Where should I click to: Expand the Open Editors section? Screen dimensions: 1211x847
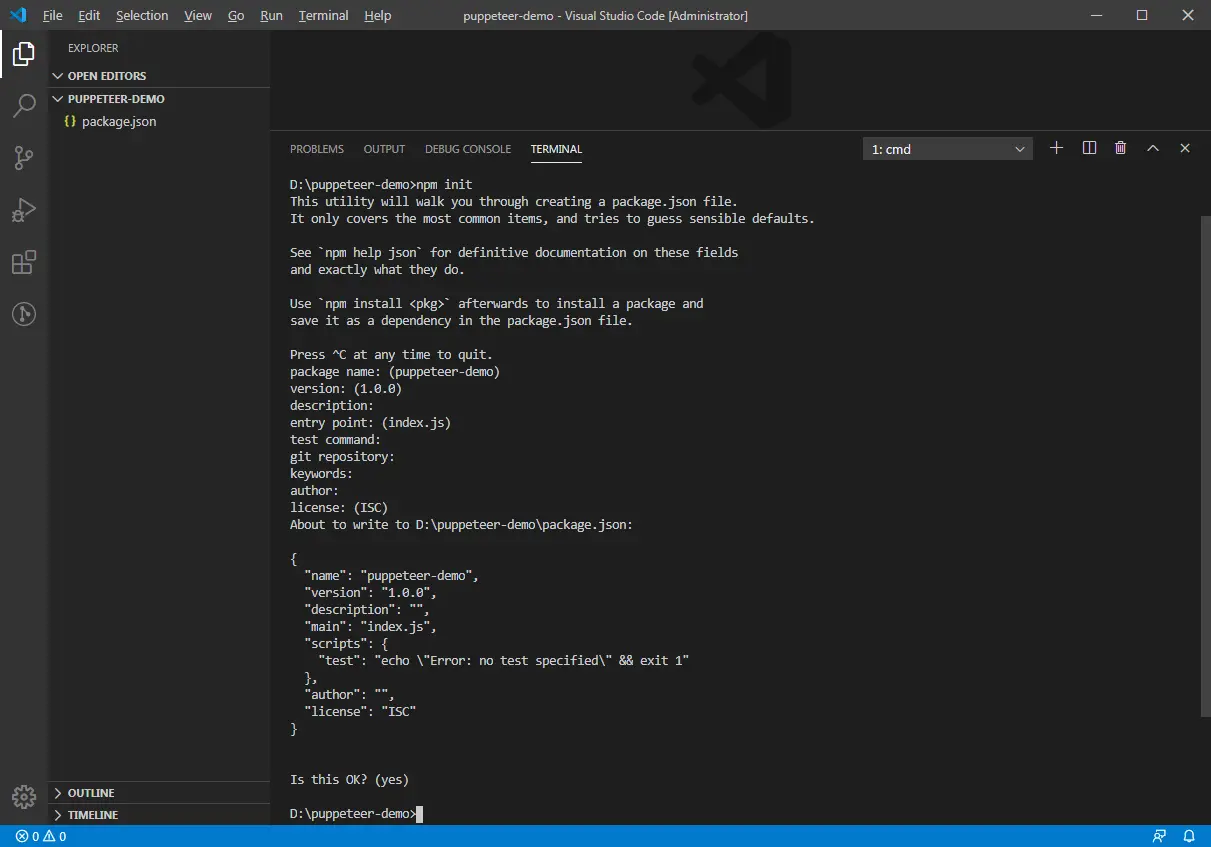point(159,76)
